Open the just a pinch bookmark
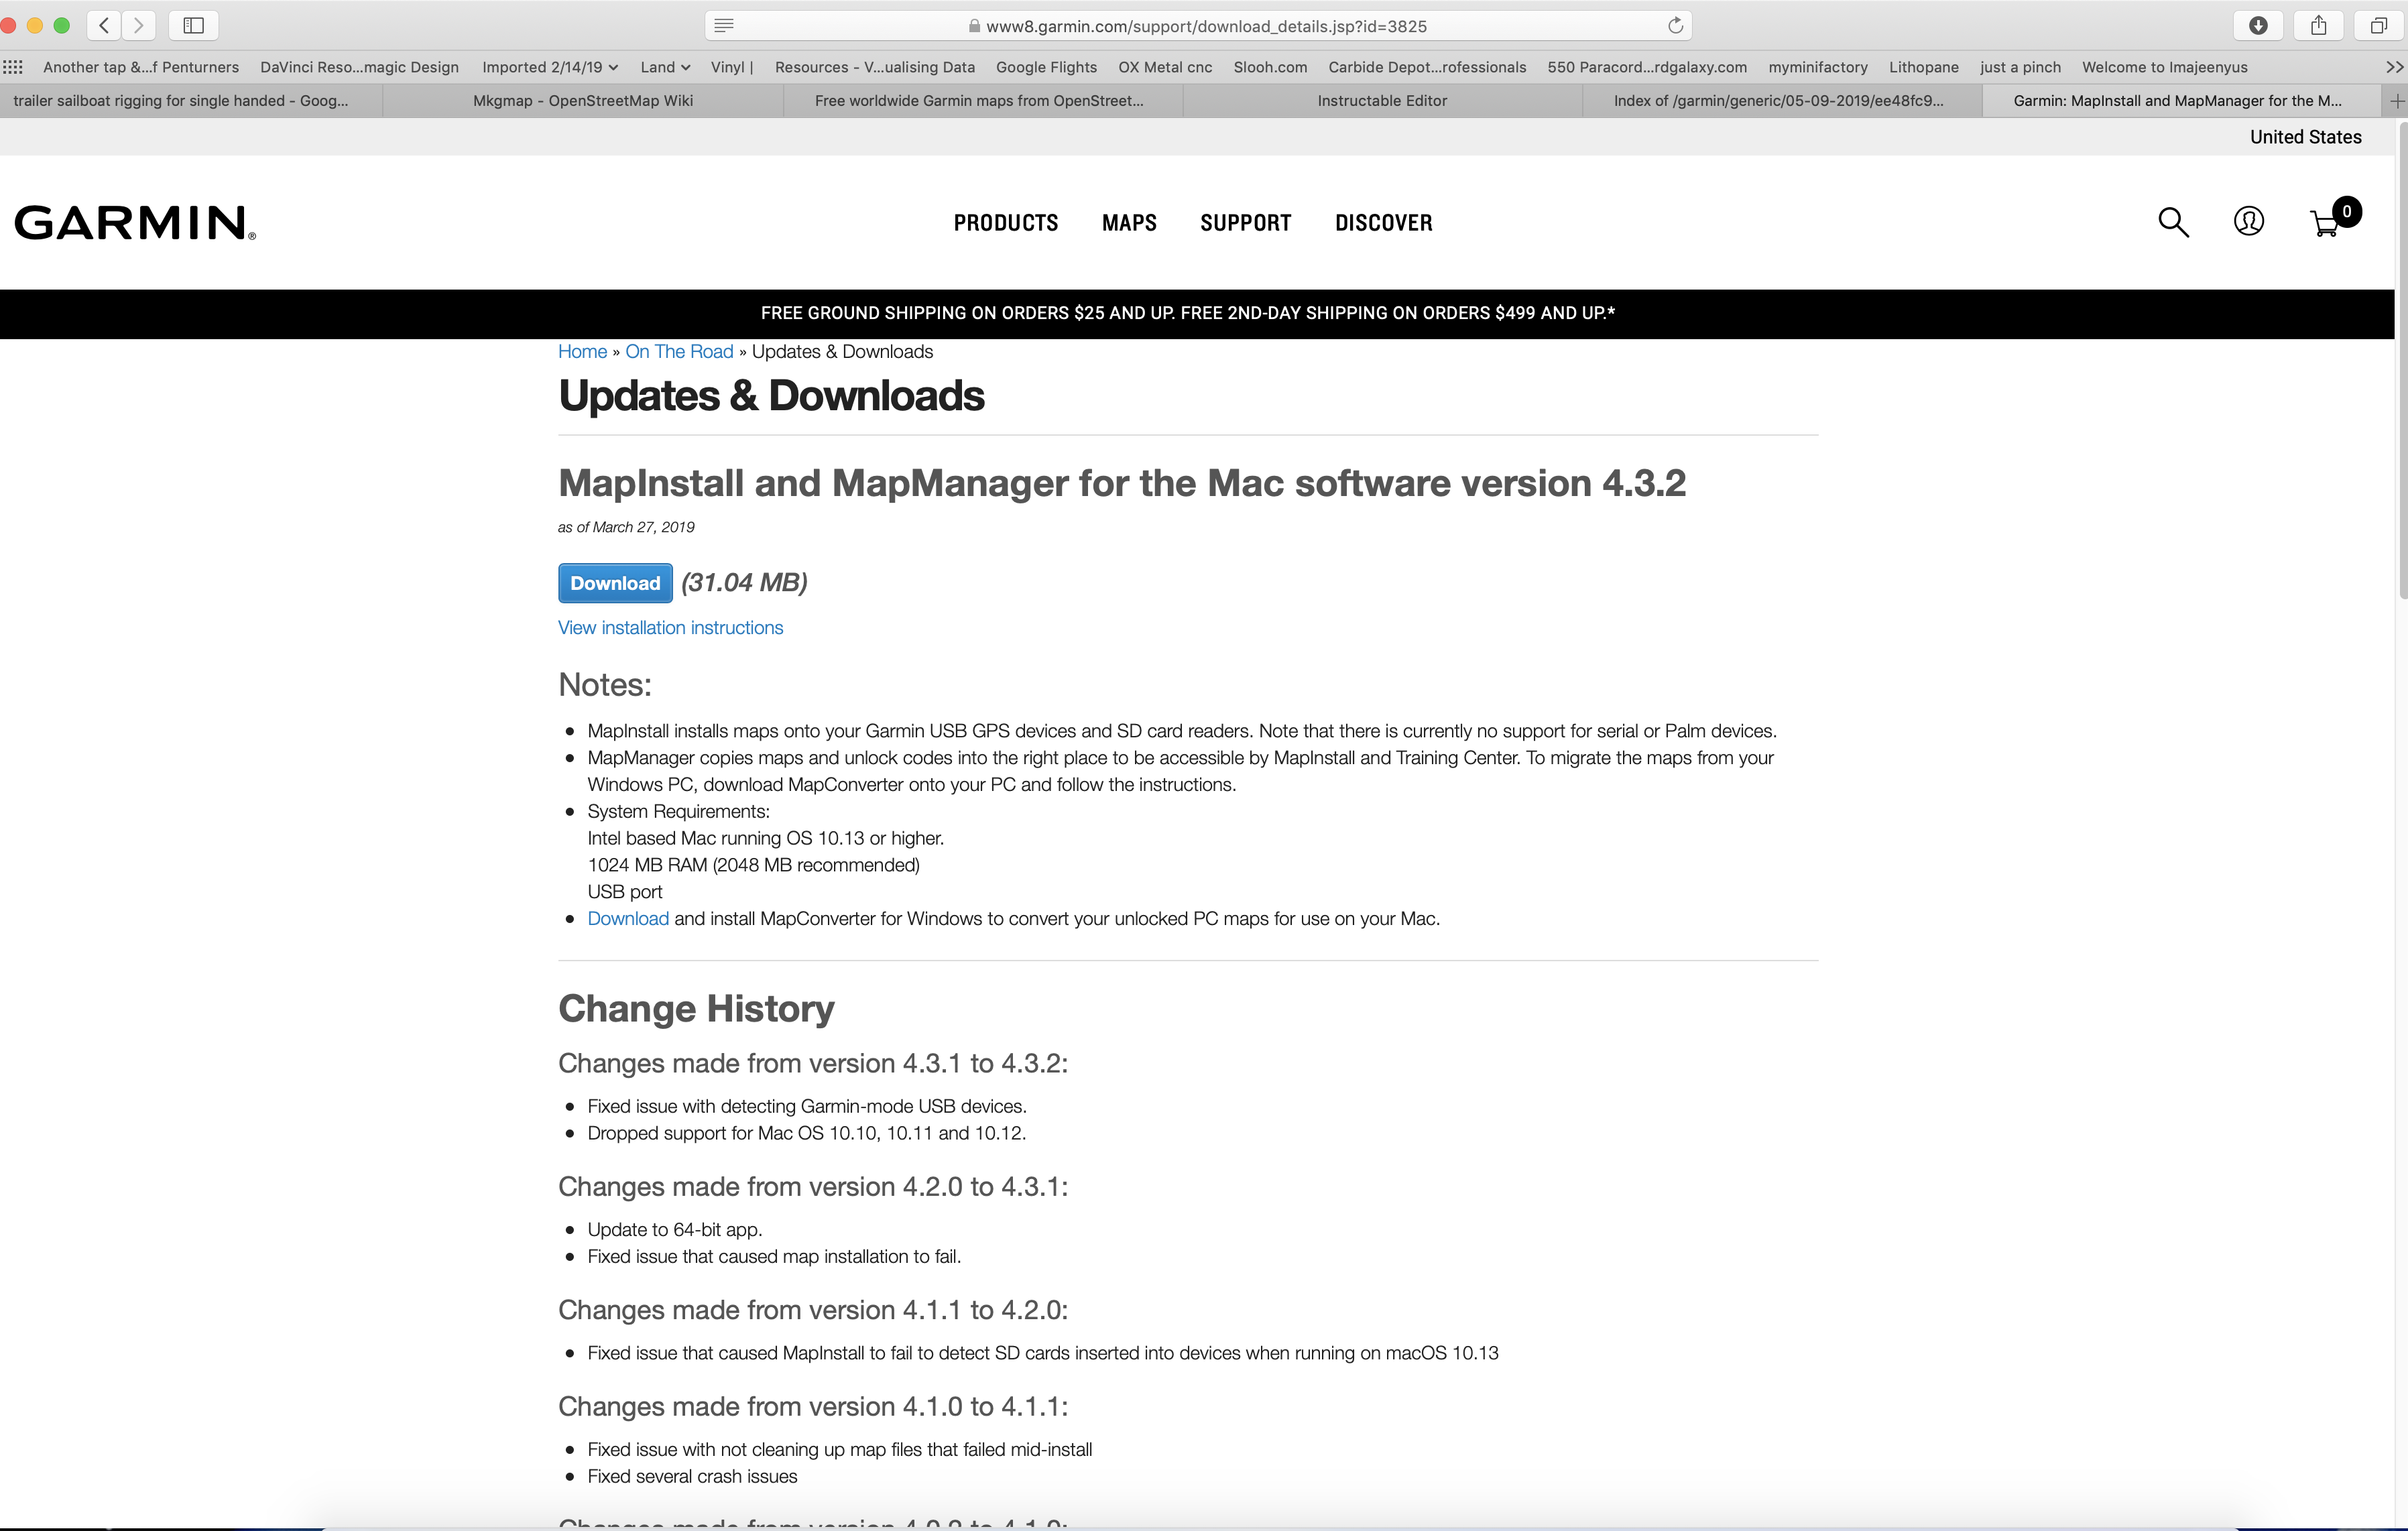 (2020, 67)
